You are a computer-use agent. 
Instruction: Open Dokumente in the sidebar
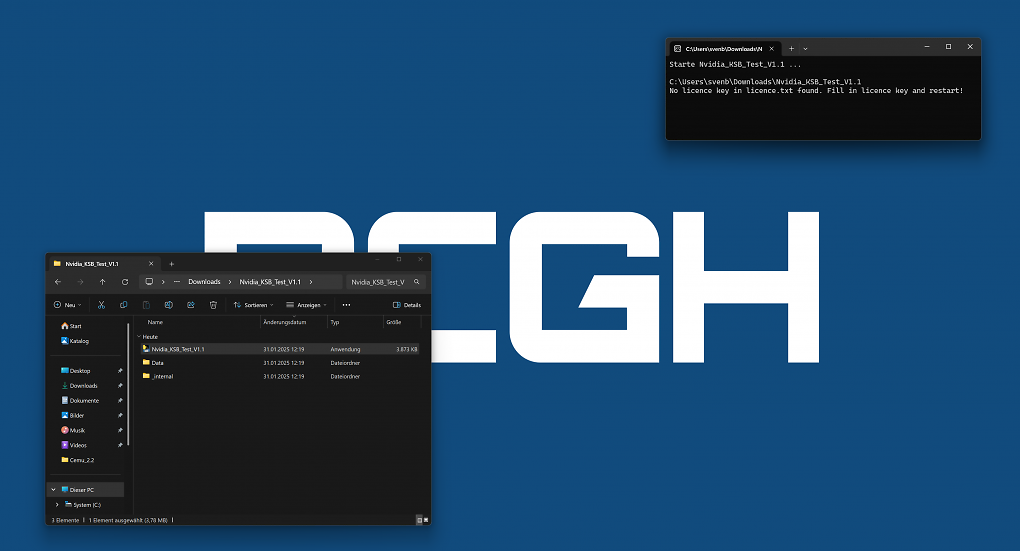click(80, 401)
